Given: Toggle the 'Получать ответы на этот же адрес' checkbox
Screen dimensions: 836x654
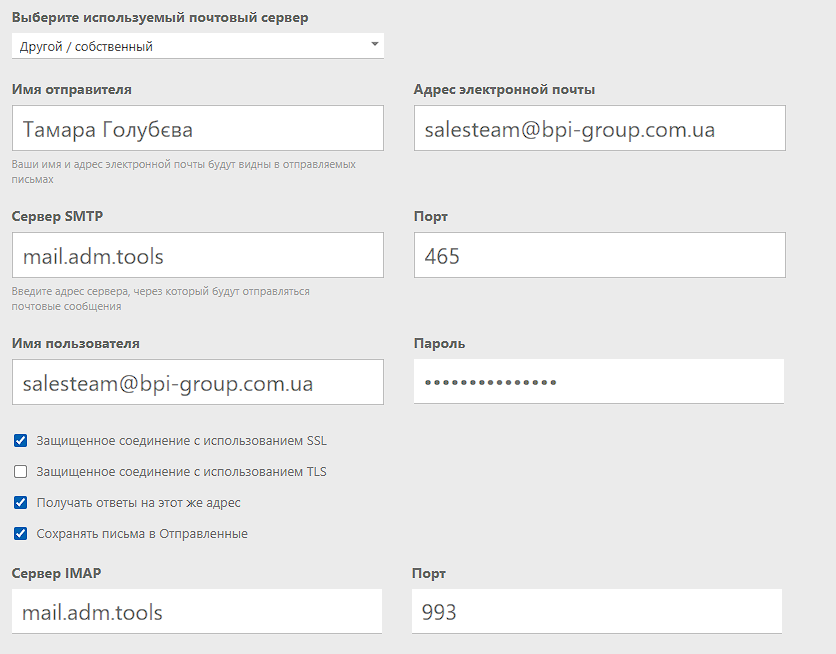Looking at the screenshot, I should tap(20, 503).
